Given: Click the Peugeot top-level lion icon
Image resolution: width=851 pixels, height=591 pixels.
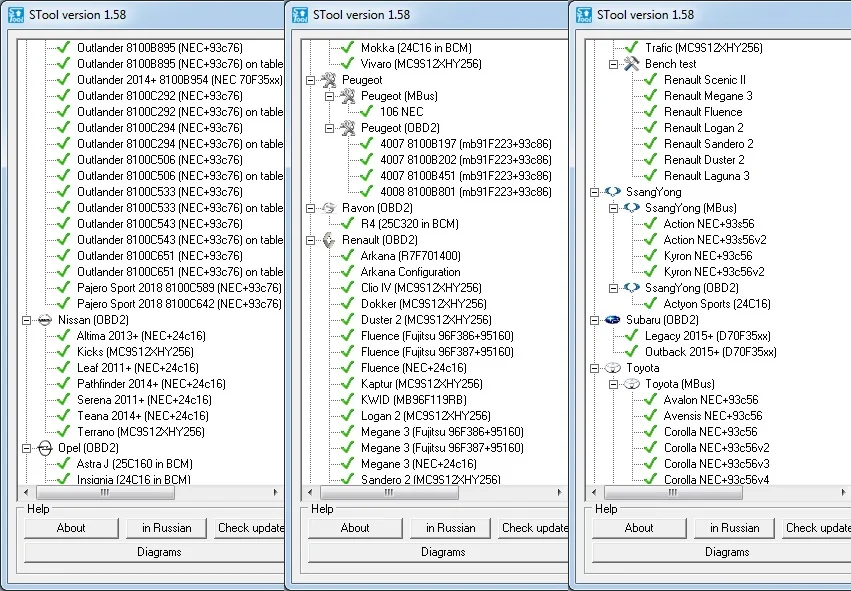Looking at the screenshot, I should (x=328, y=80).
